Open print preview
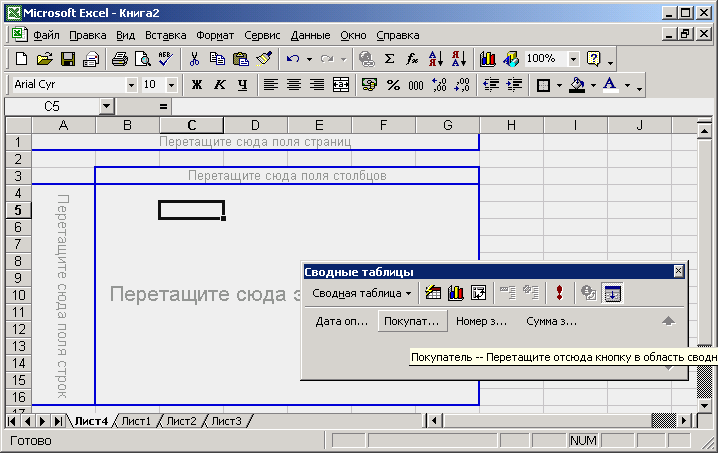Image resolution: width=718 pixels, height=453 pixels. [143, 59]
